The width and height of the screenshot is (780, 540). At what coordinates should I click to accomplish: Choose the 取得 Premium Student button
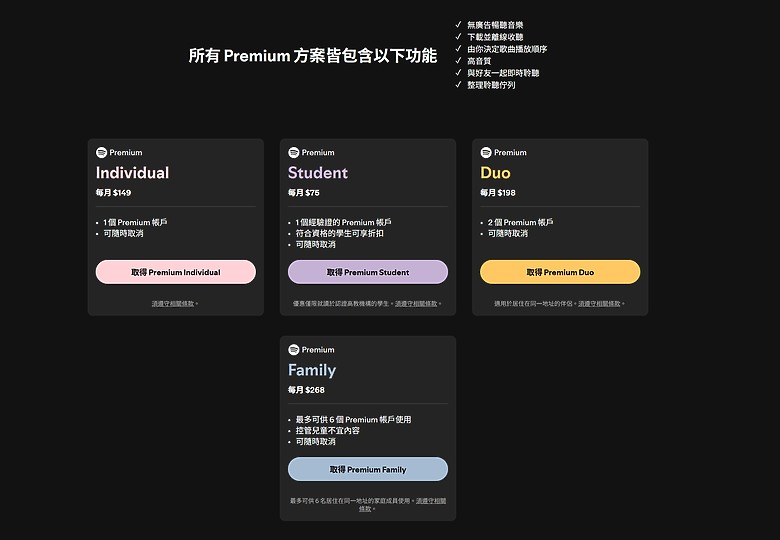click(x=368, y=272)
